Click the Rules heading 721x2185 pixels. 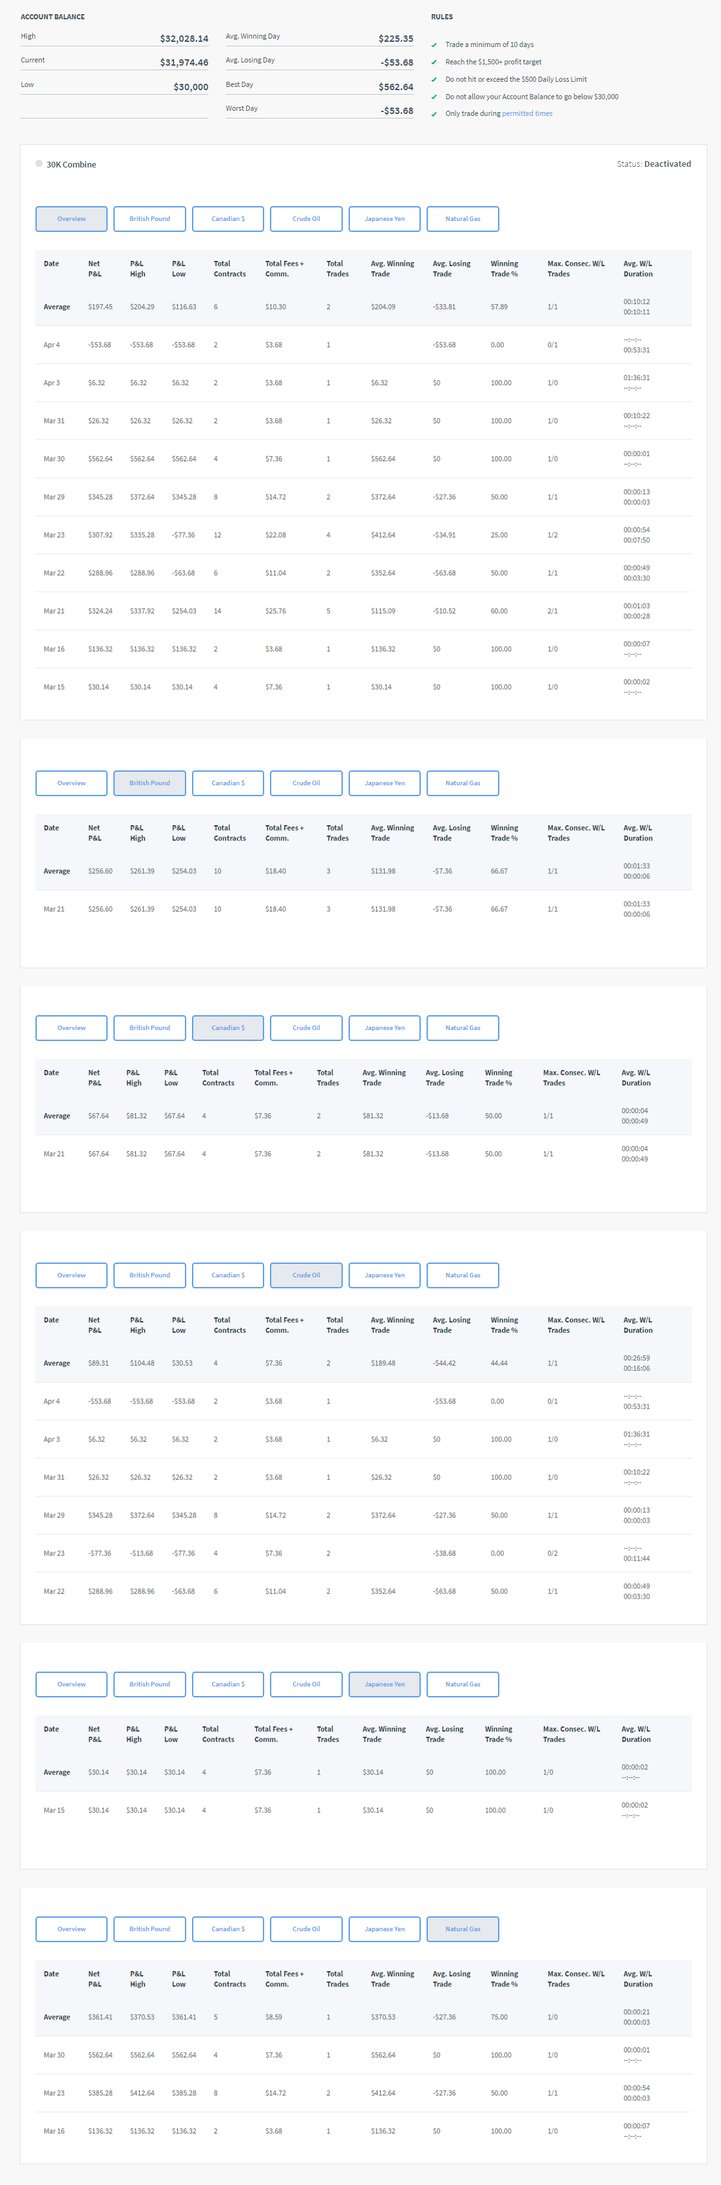click(x=442, y=17)
